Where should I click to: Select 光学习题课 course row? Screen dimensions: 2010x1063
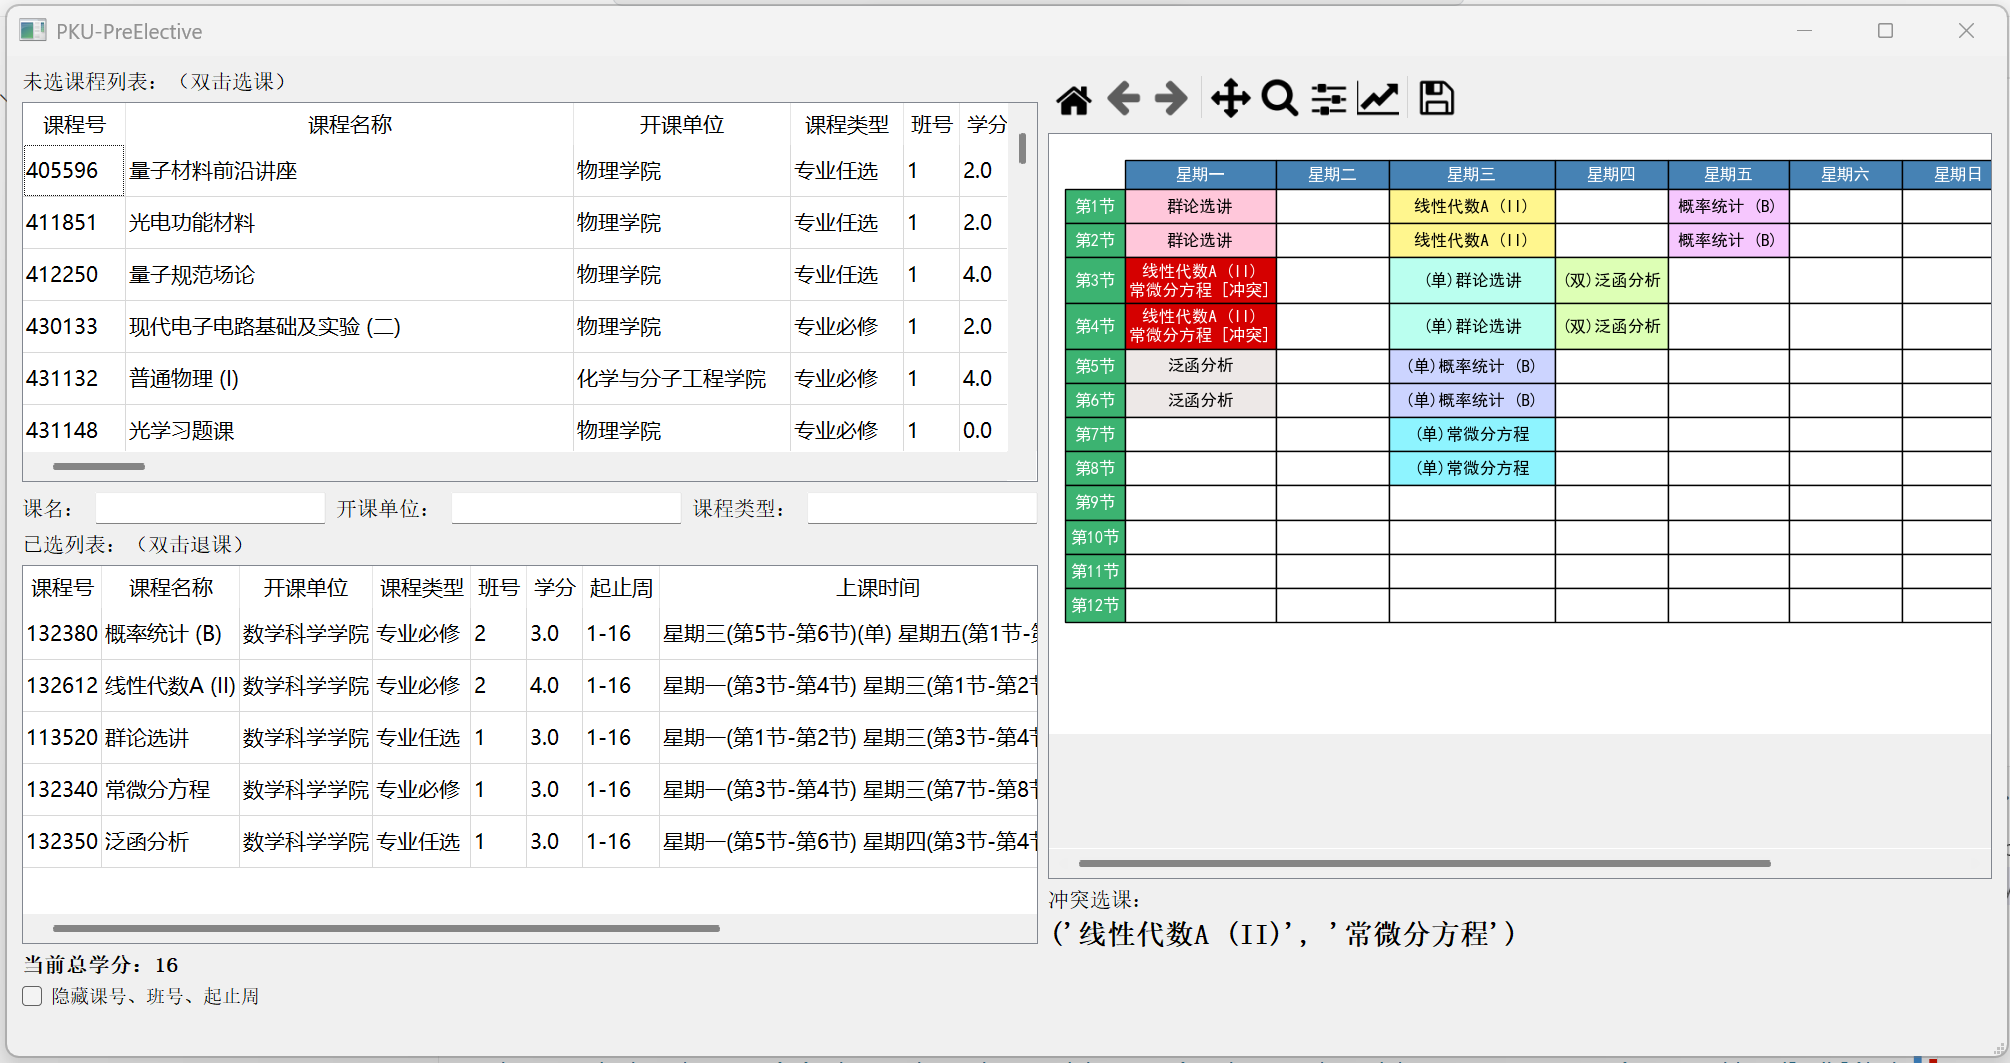pyautogui.click(x=515, y=430)
